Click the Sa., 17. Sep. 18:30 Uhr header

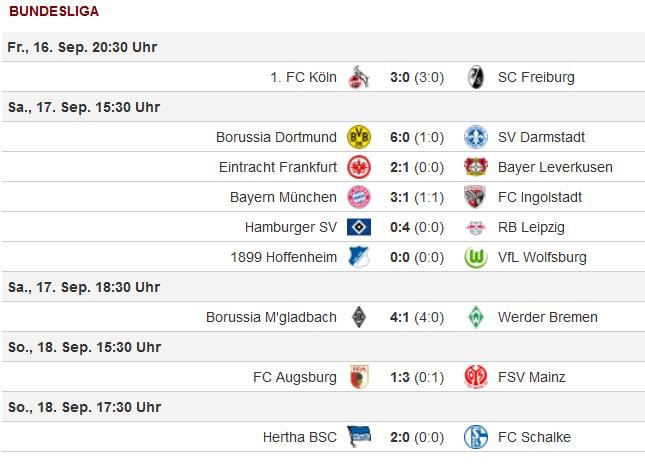pos(83,287)
